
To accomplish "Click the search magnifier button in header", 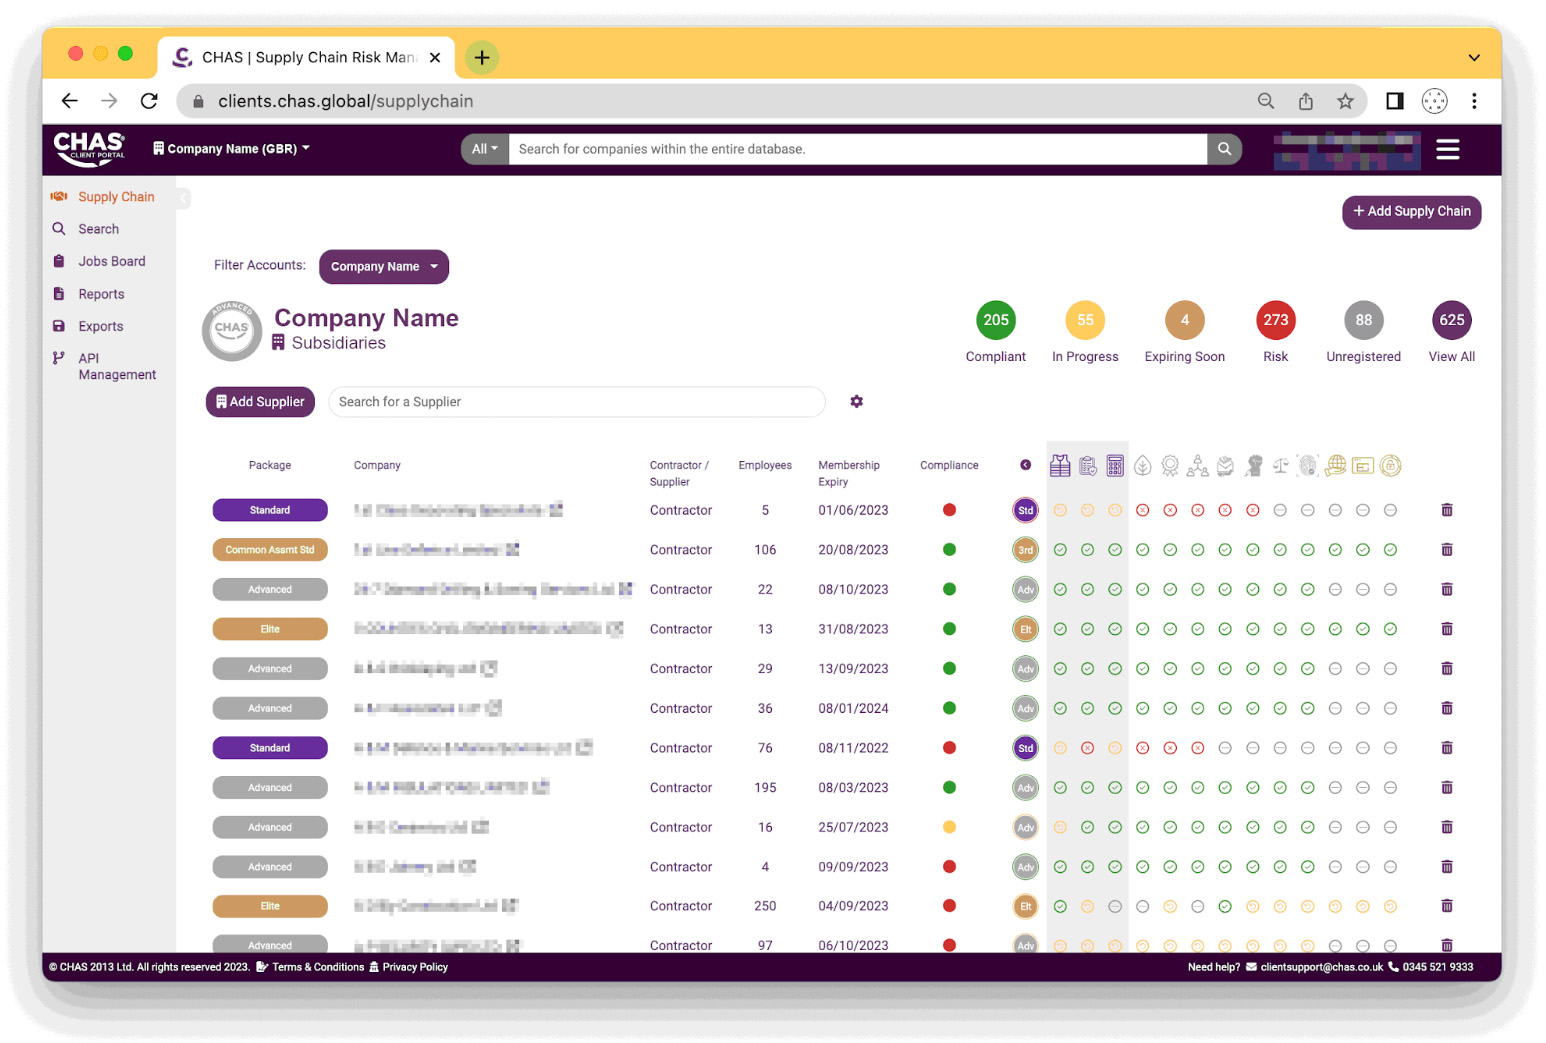I will (1224, 149).
